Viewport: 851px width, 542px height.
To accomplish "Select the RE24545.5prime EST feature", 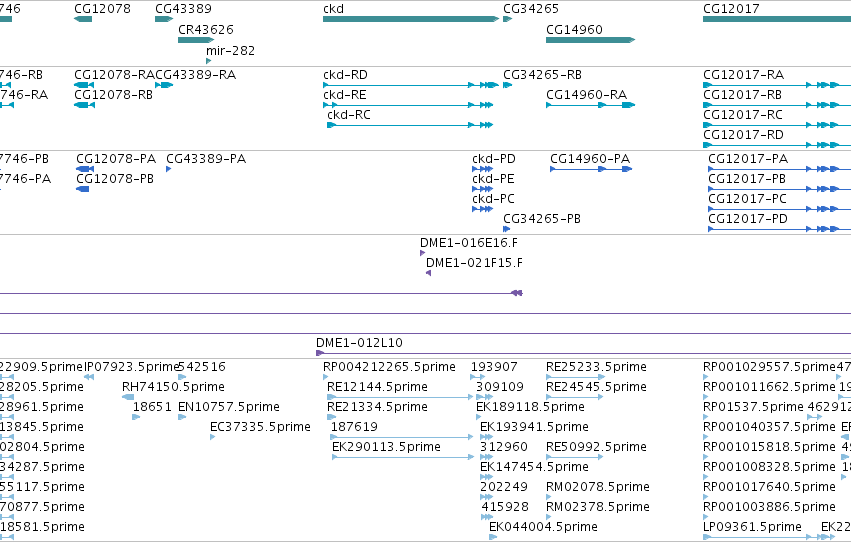I will [575, 397].
